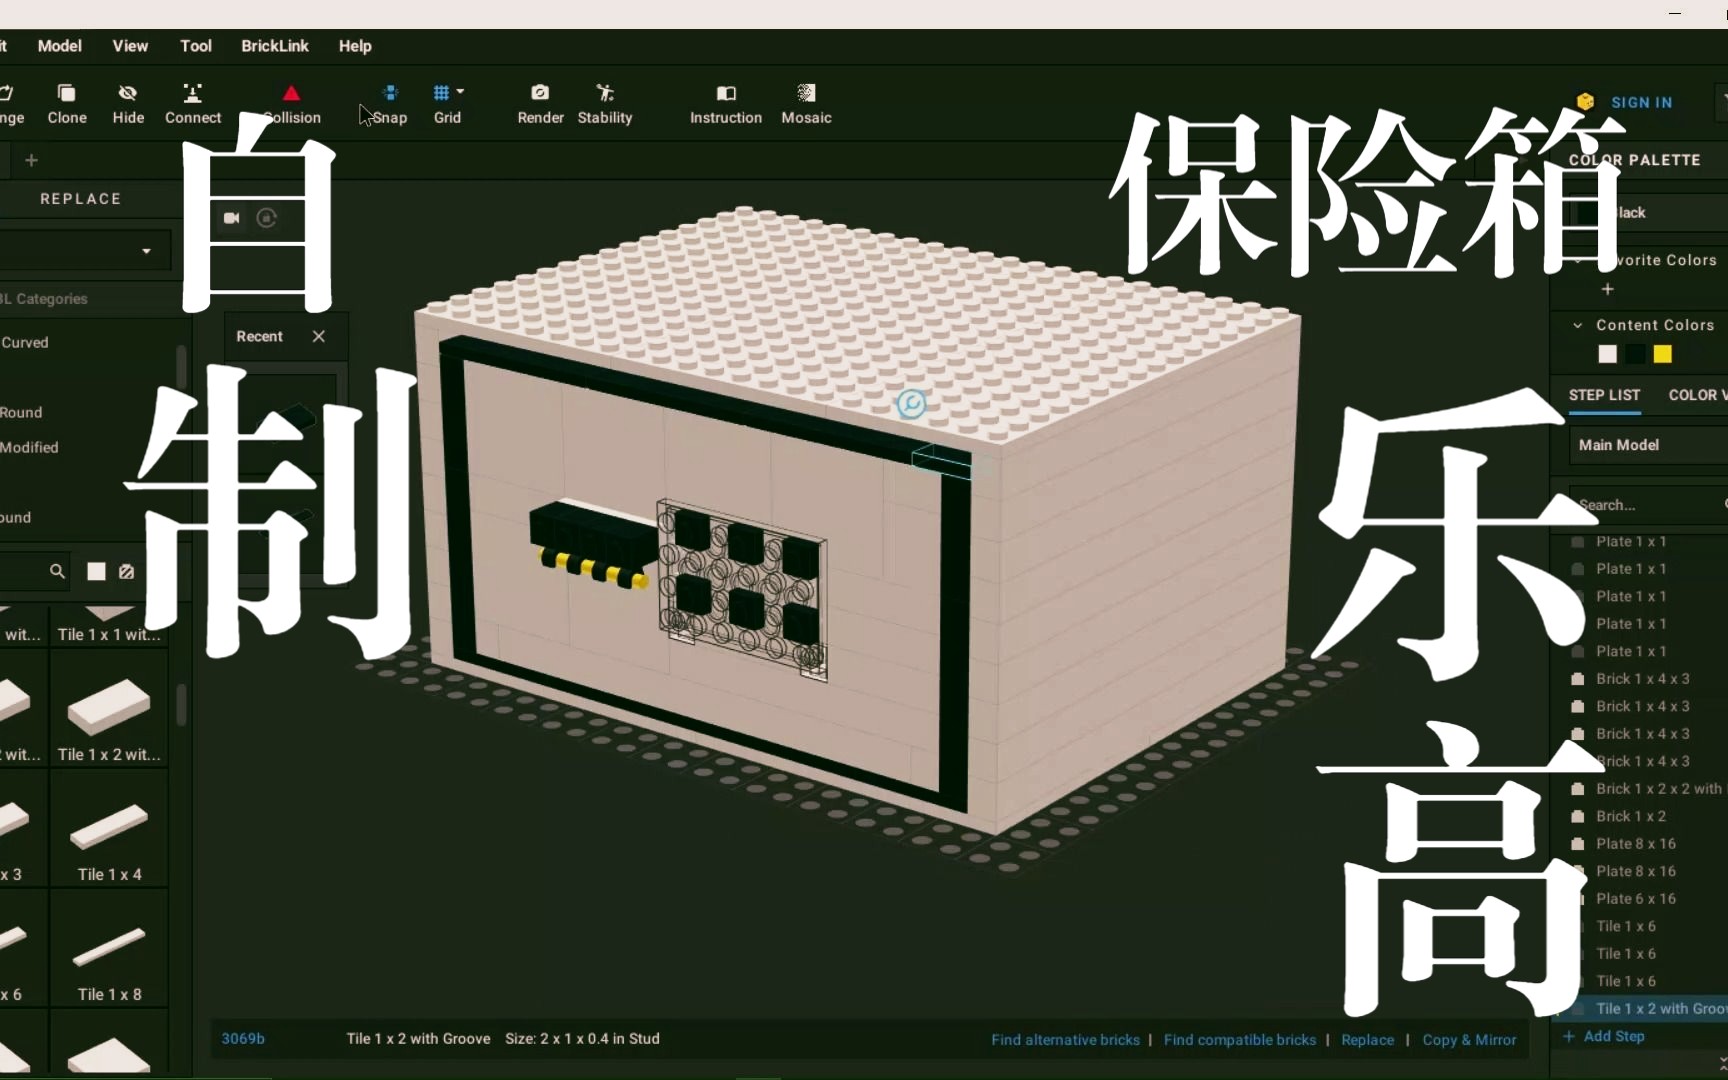Click the edit palette icon near search
Image resolution: width=1728 pixels, height=1080 pixels.
pos(126,571)
